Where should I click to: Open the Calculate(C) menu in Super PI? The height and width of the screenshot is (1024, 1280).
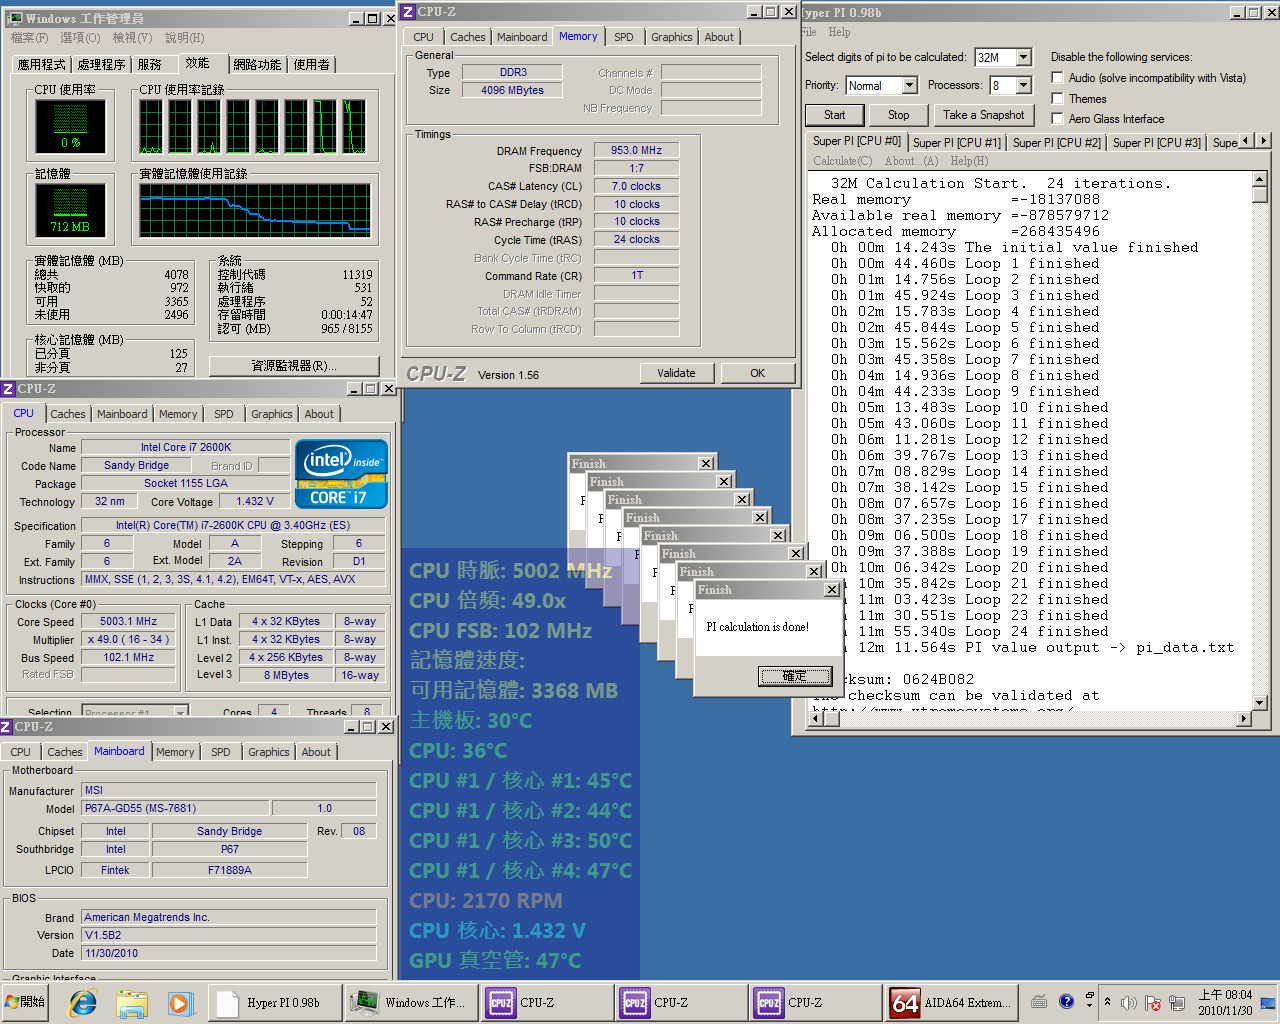tap(843, 161)
